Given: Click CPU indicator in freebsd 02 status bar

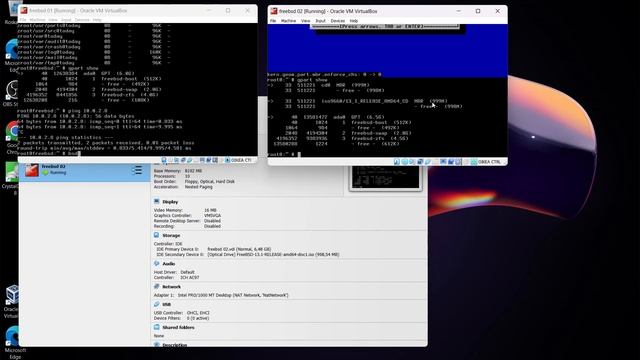Looking at the screenshot, I should coord(458,162).
